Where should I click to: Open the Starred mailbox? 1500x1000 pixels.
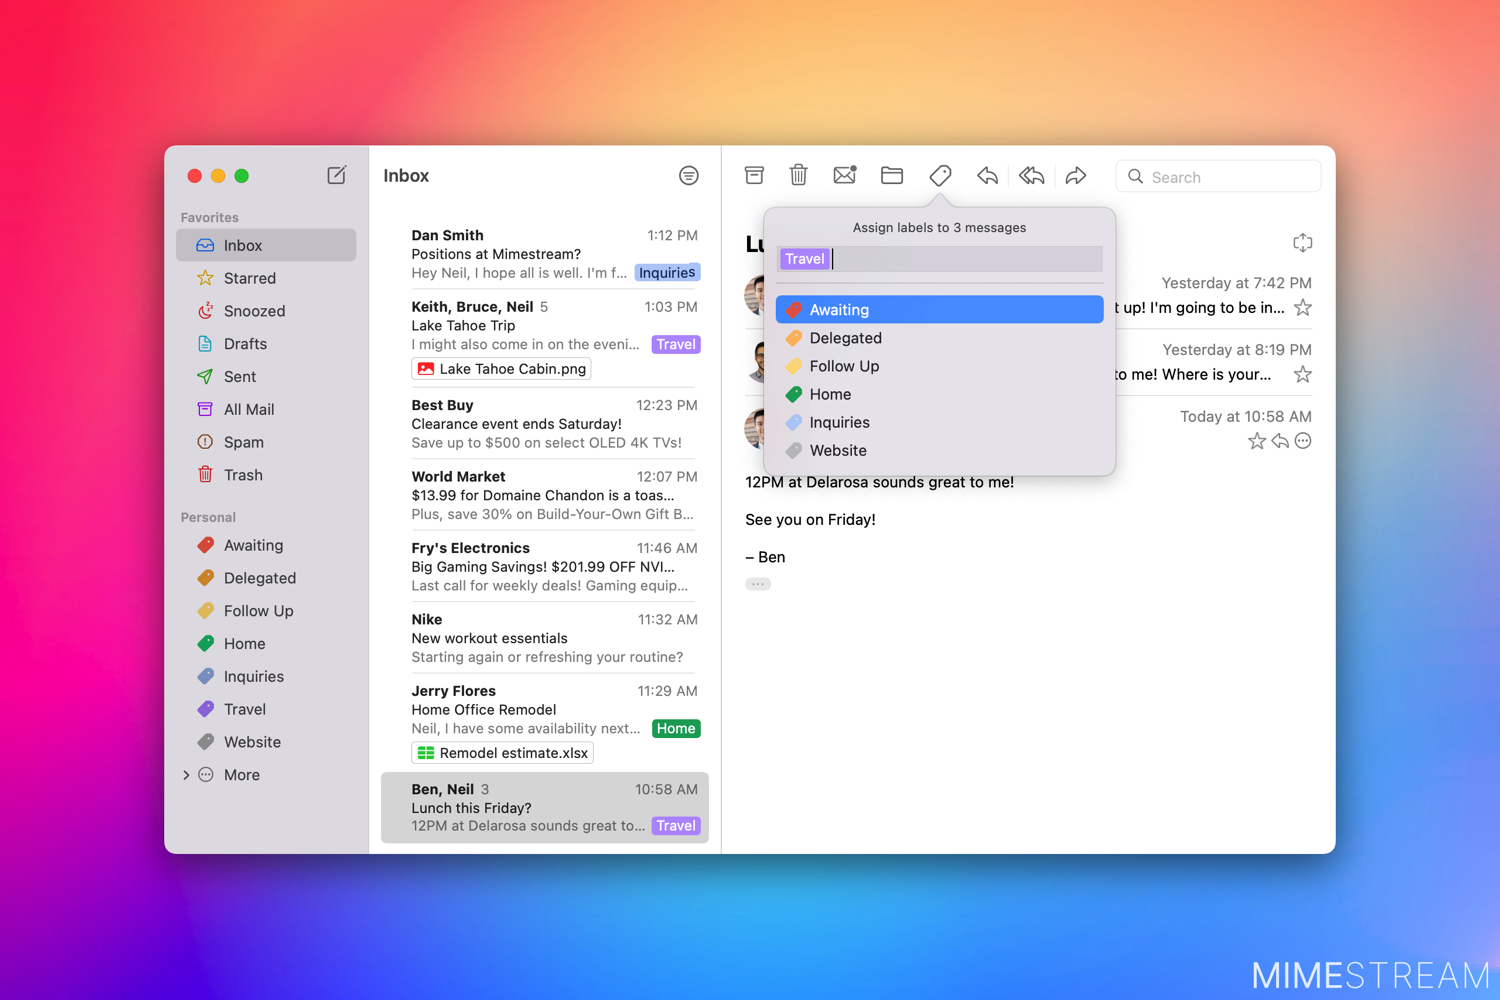[266, 278]
